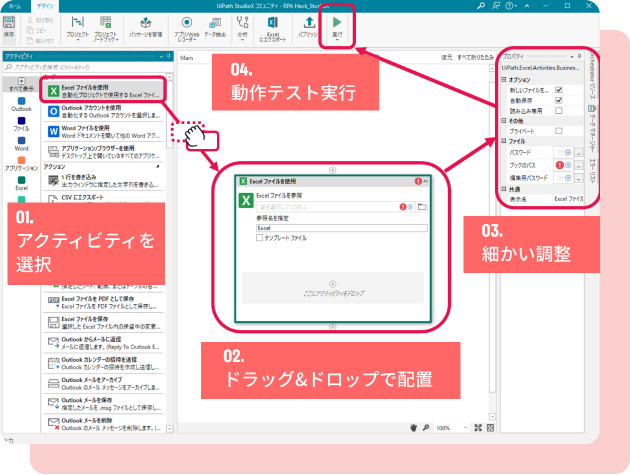This screenshot has width=630, height=475.
Task: Open the help icon dropdown in title bar
Action: tap(511, 6)
